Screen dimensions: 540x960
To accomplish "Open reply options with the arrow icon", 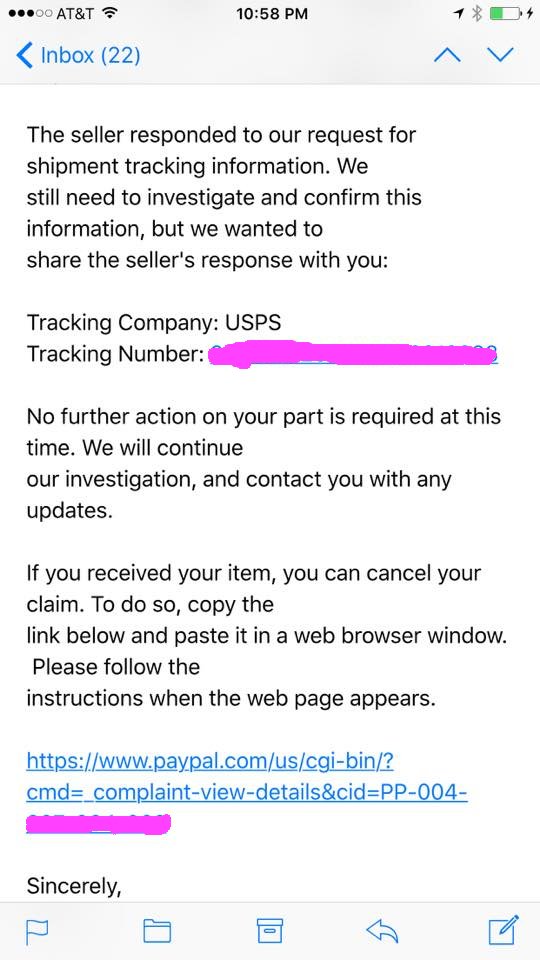I will pos(382,931).
